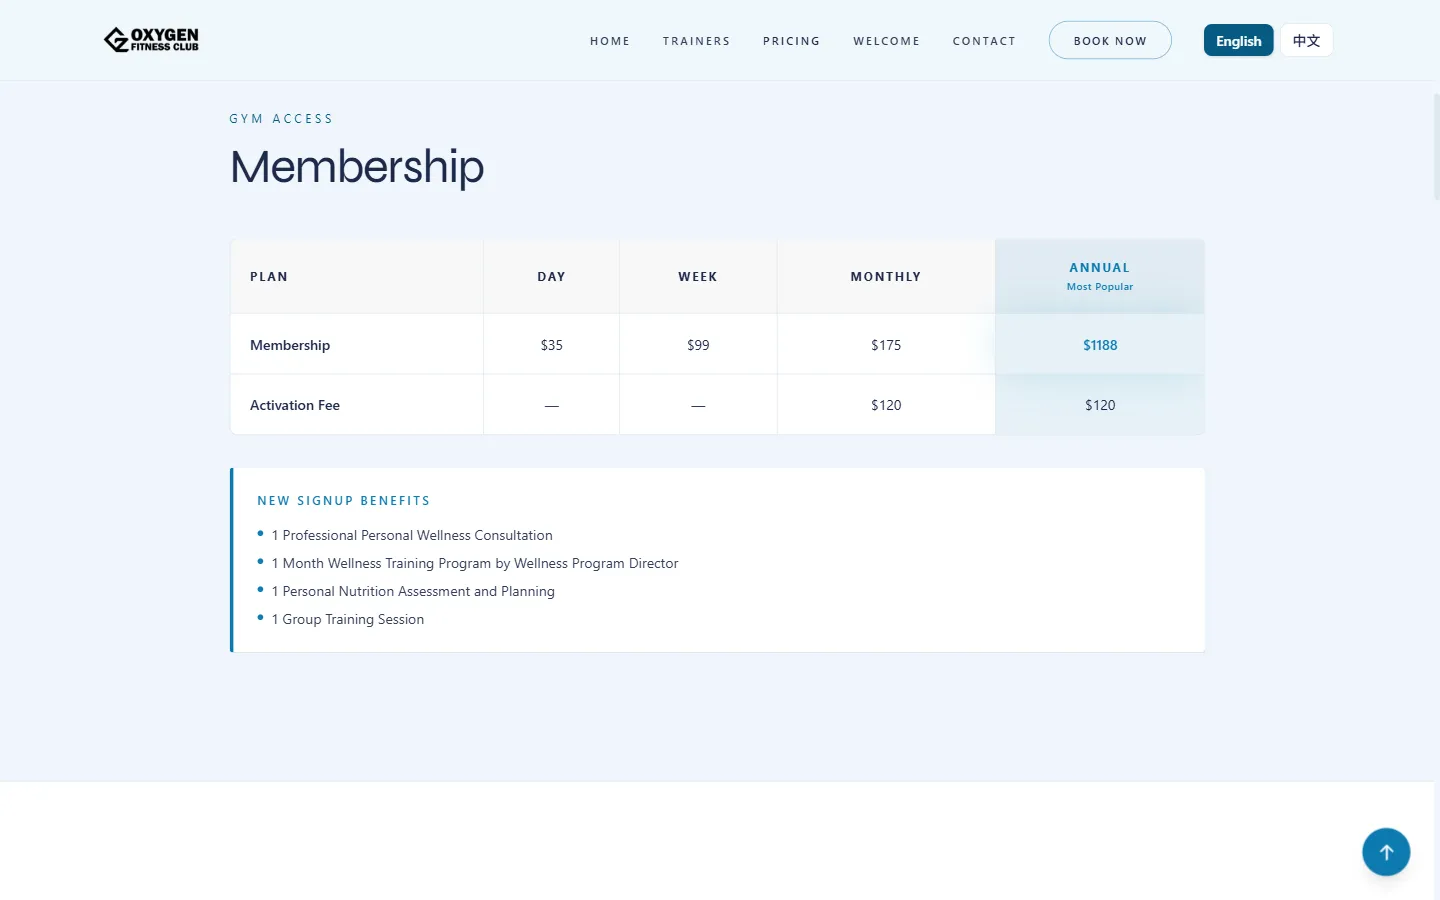The image size is (1440, 900).
Task: Select the $35 day membership price
Action: pyautogui.click(x=551, y=344)
